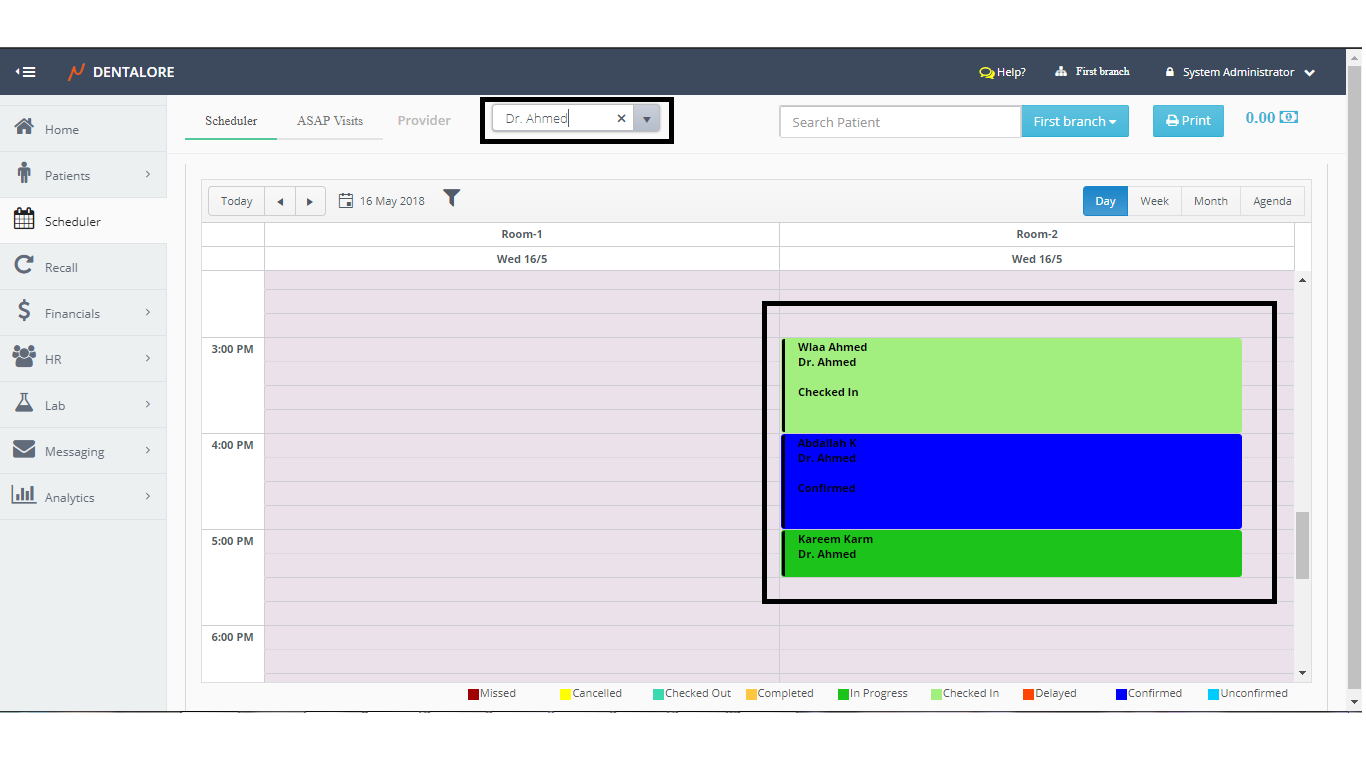This screenshot has width=1366, height=768.
Task: Click the Today button
Action: click(x=237, y=201)
